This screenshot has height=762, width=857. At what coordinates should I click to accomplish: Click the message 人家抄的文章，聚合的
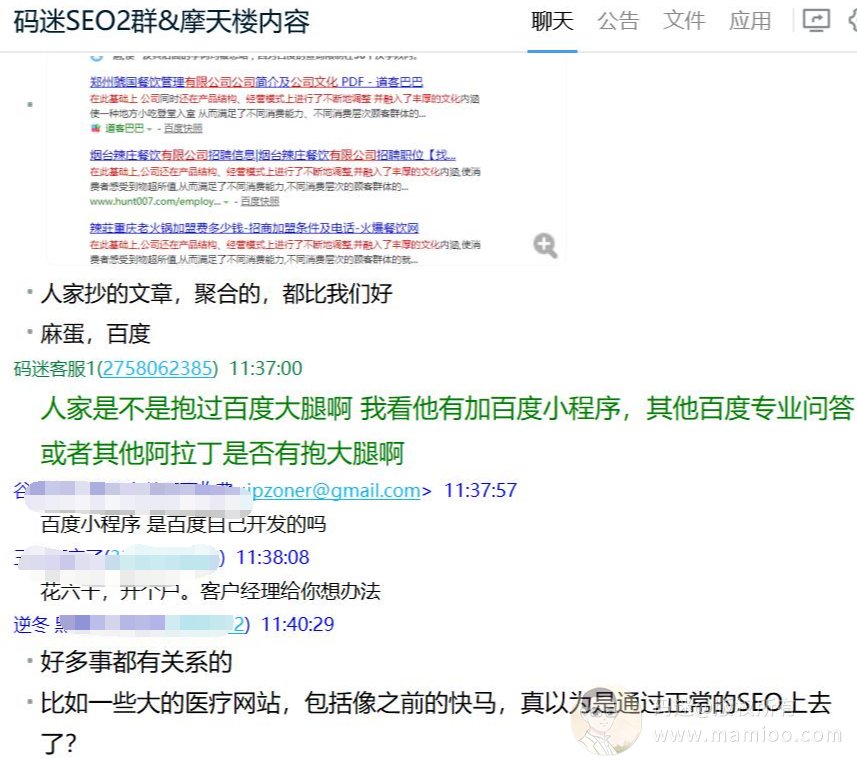216,294
